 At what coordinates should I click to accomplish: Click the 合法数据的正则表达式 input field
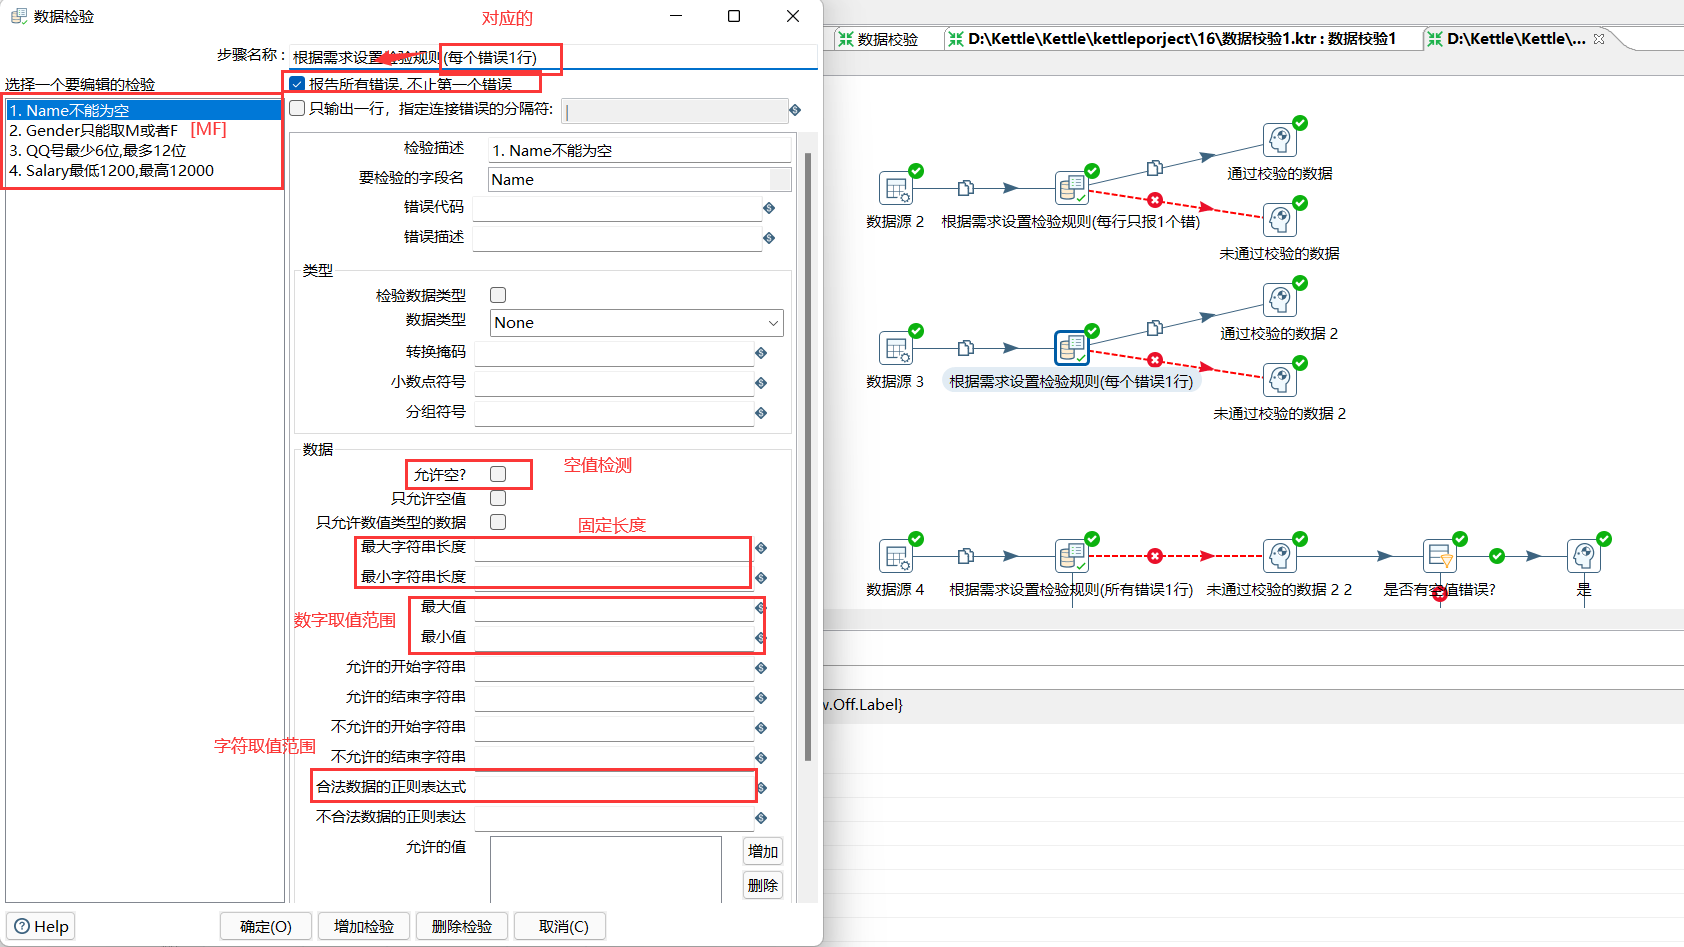[613, 787]
